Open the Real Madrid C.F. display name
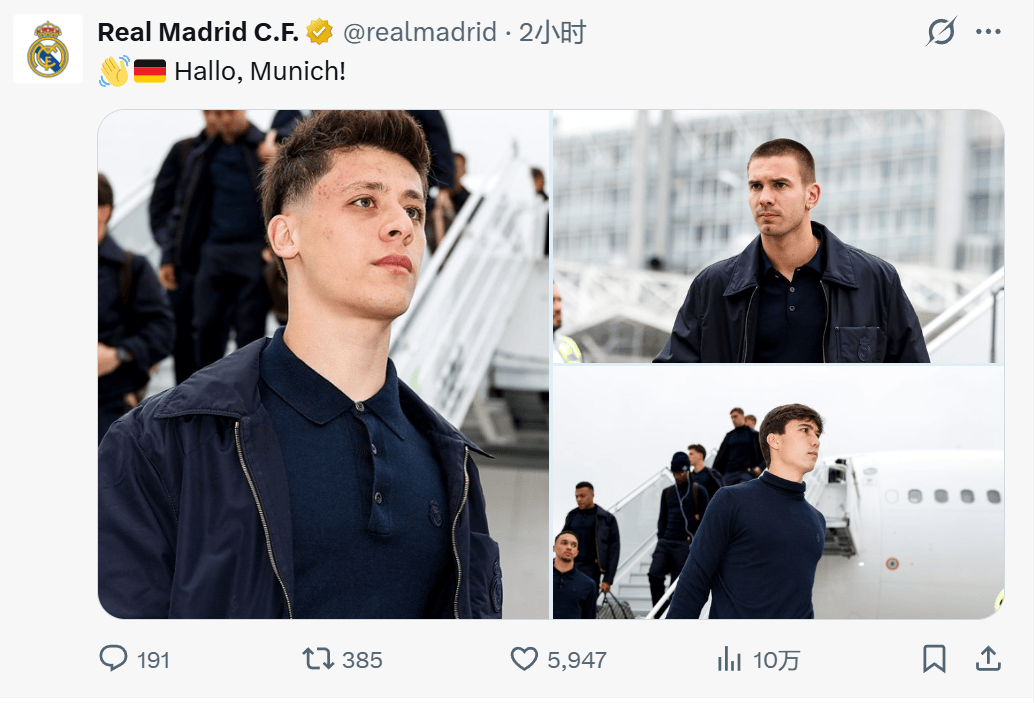Viewport: 1036px width, 703px height. pyautogui.click(x=197, y=32)
